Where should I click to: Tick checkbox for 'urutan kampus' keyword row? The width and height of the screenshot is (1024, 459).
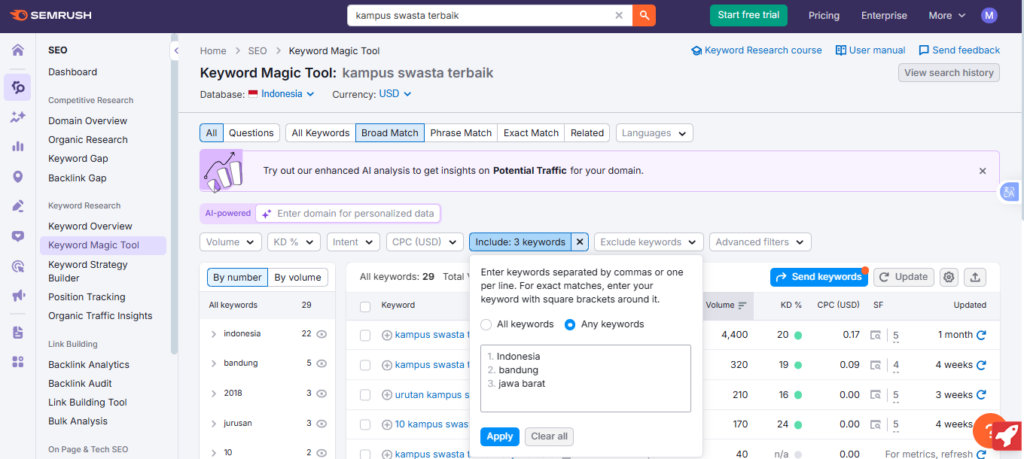(x=365, y=395)
